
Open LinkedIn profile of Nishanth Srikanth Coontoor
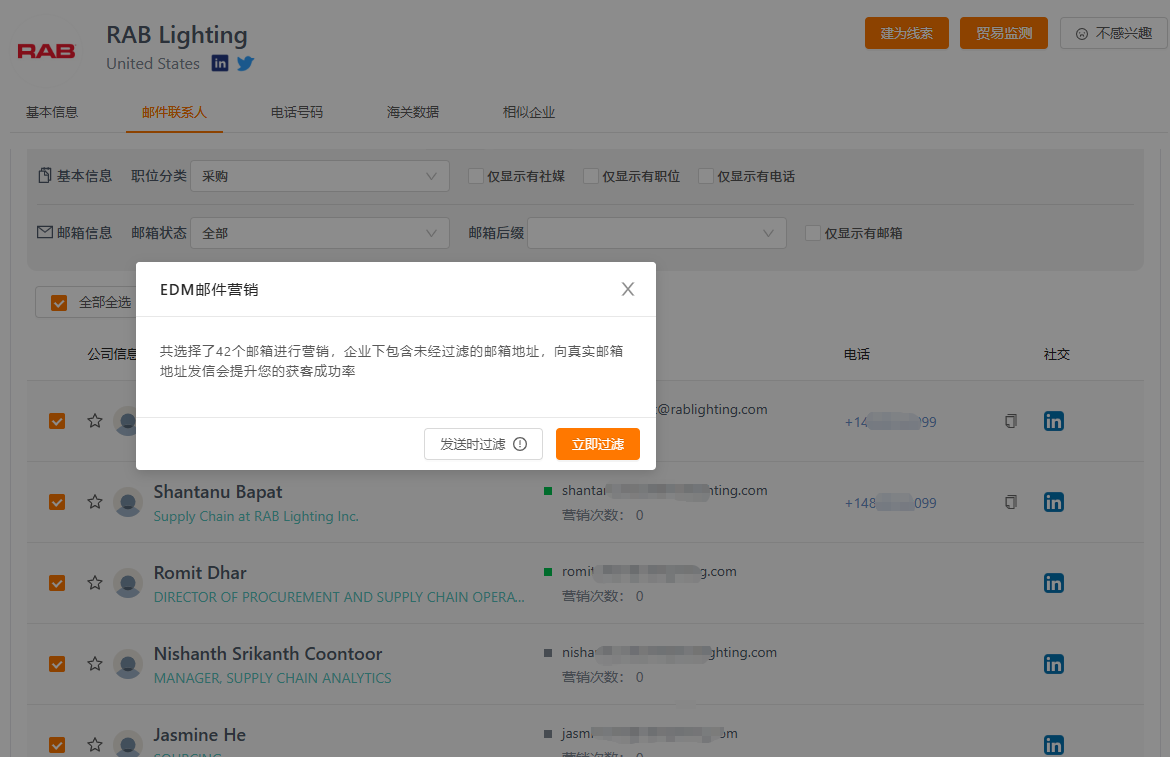pos(1054,664)
